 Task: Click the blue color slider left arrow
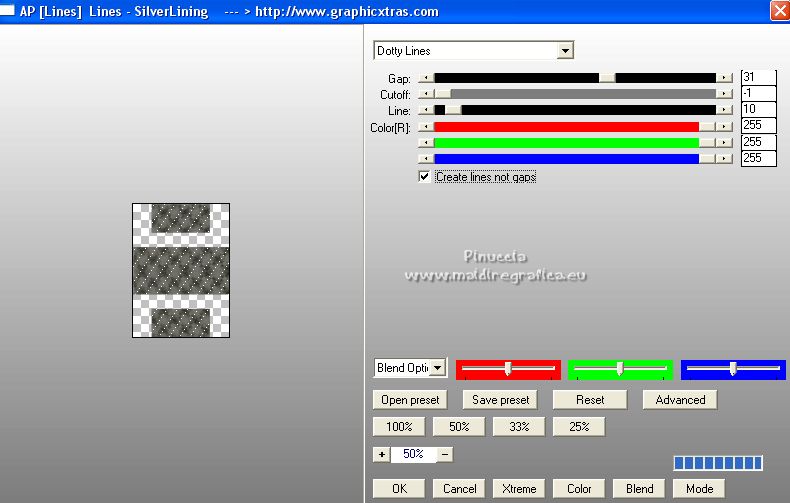[x=426, y=159]
